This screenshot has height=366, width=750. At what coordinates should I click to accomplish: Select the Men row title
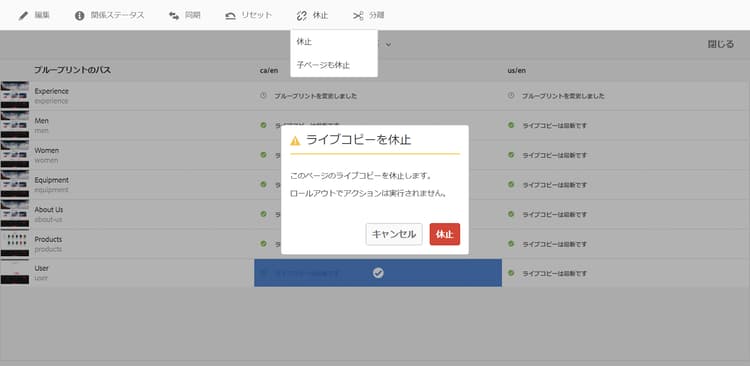(41, 121)
